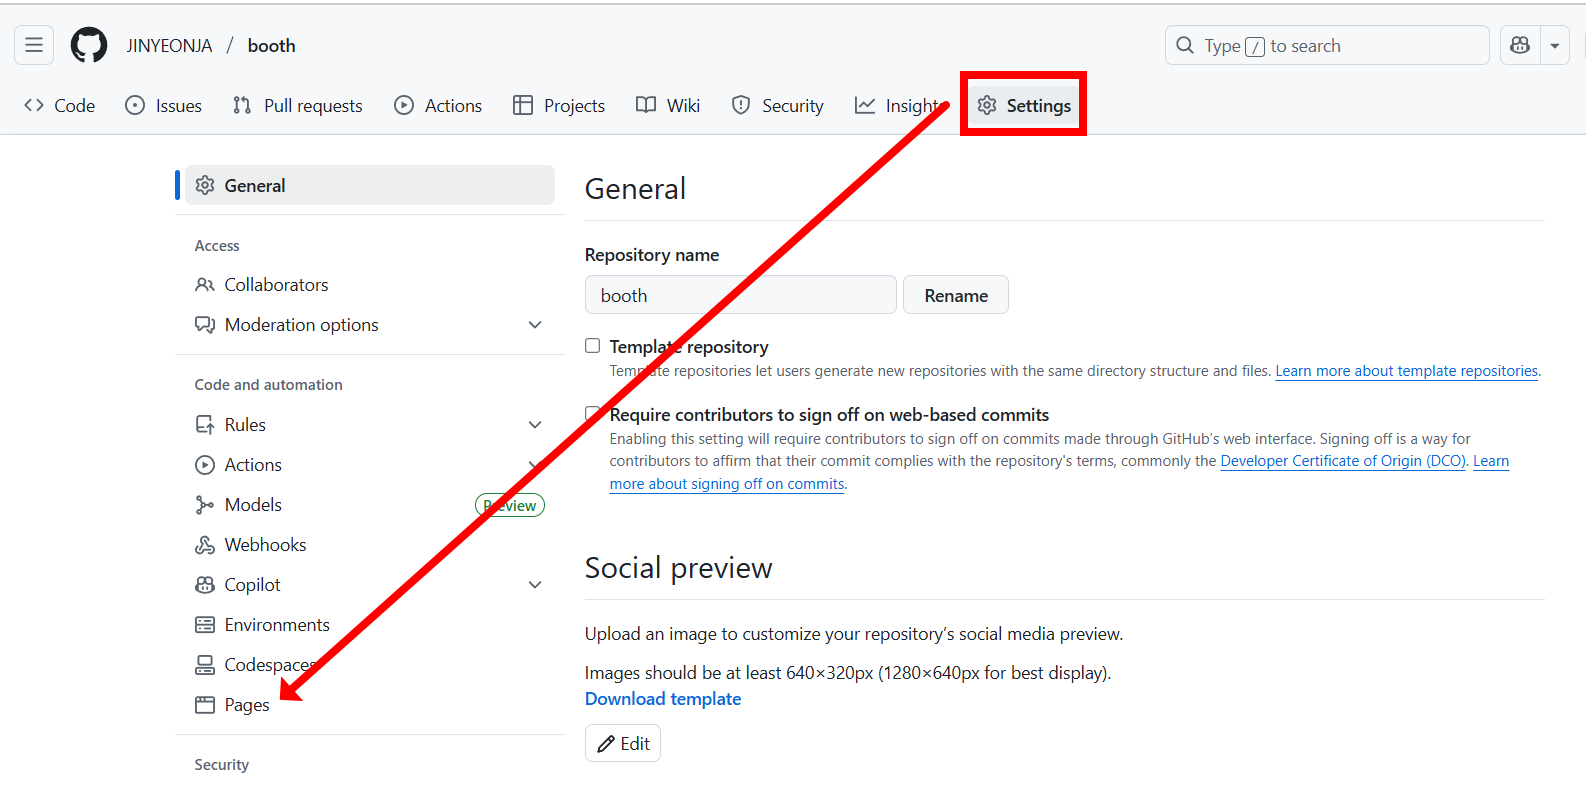Click the search magnifier icon
This screenshot has height=795, width=1586.
(1185, 45)
